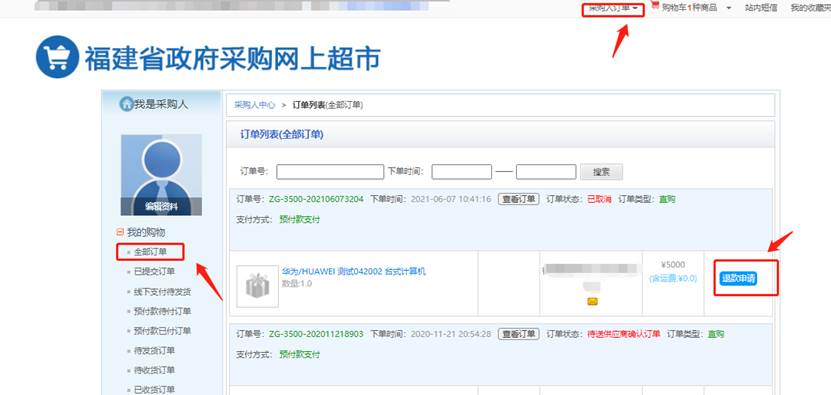Click order number ZG-3500-202011218903
The width and height of the screenshot is (831, 395).
pyautogui.click(x=316, y=334)
